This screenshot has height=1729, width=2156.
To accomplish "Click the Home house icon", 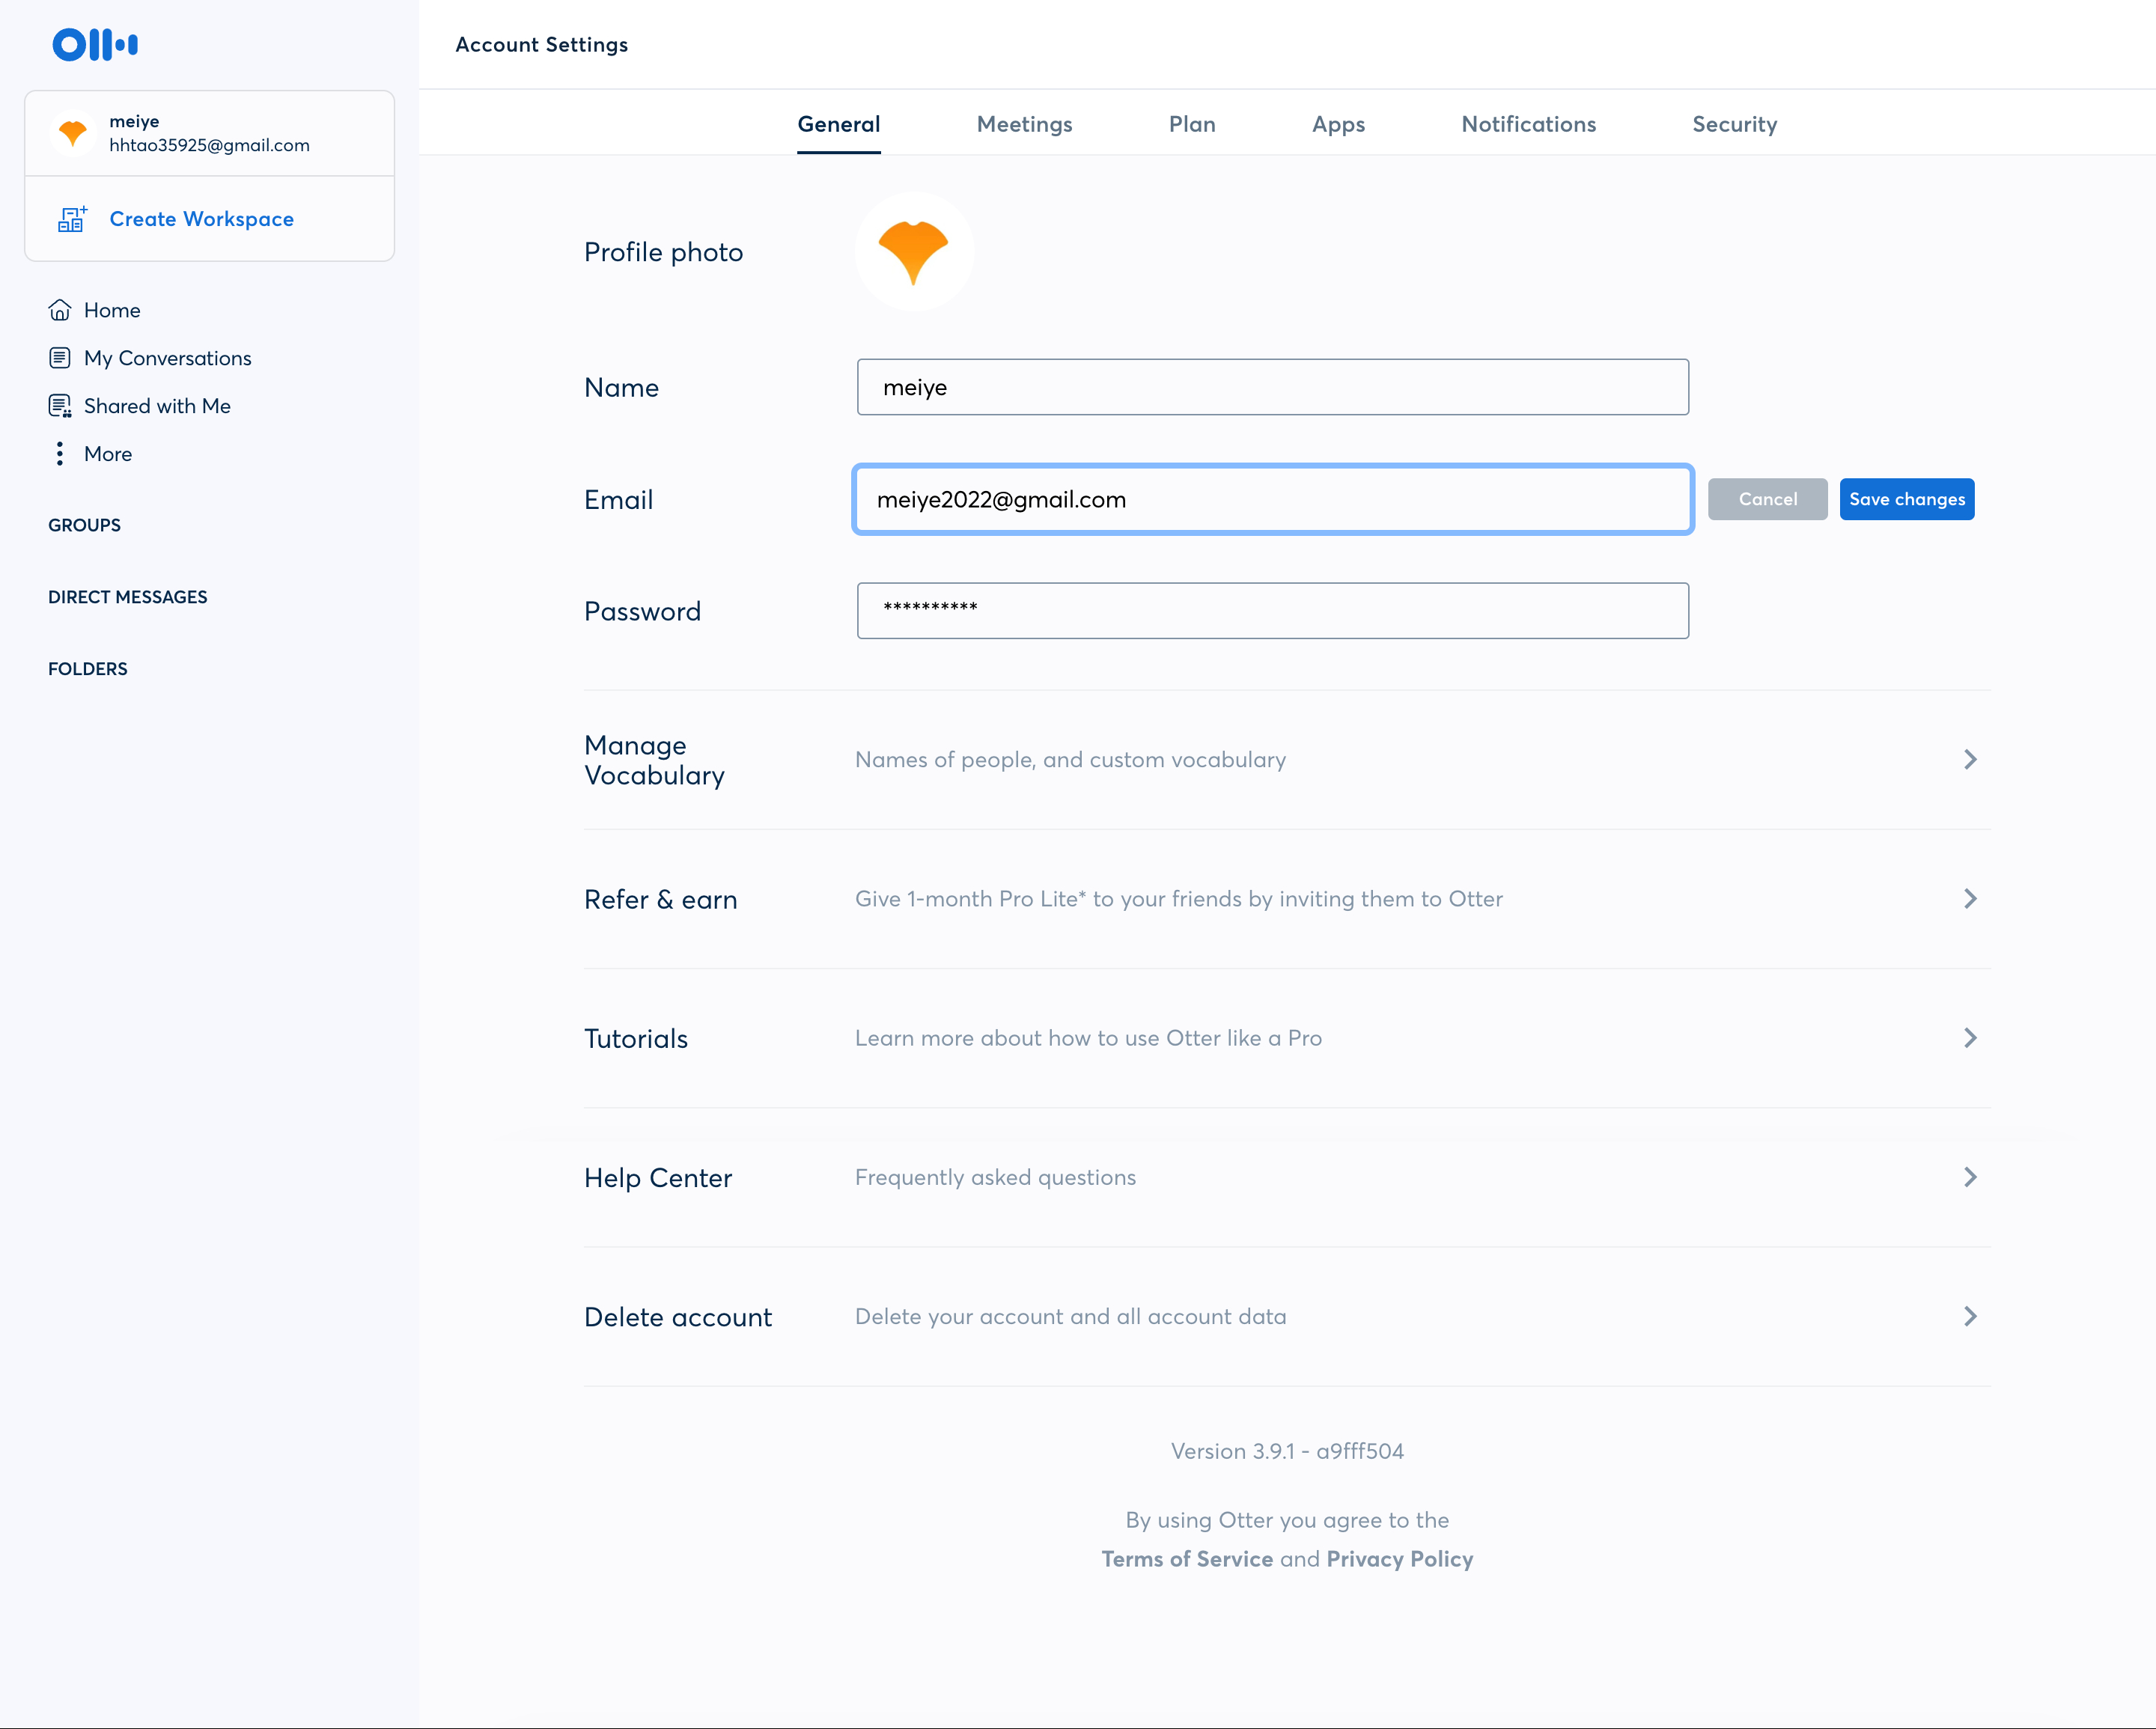I will pyautogui.click(x=60, y=310).
